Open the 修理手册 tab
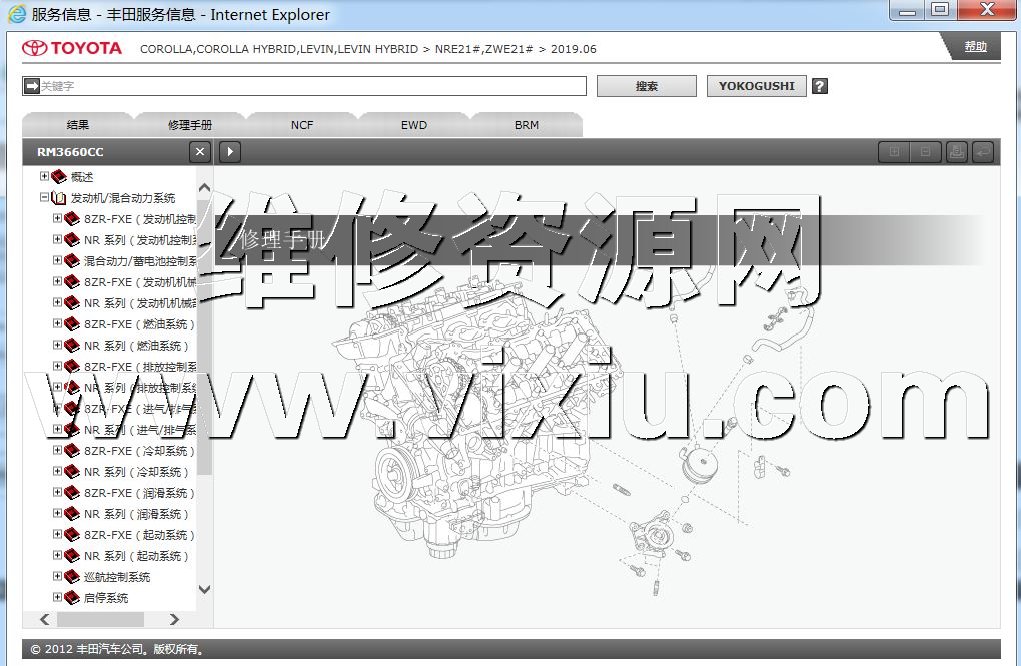1021x666 pixels. click(190, 125)
